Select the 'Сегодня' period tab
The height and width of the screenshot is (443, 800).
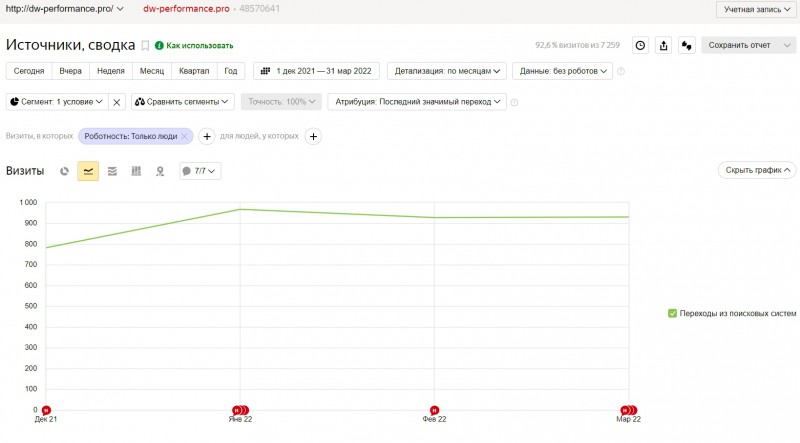[29, 71]
